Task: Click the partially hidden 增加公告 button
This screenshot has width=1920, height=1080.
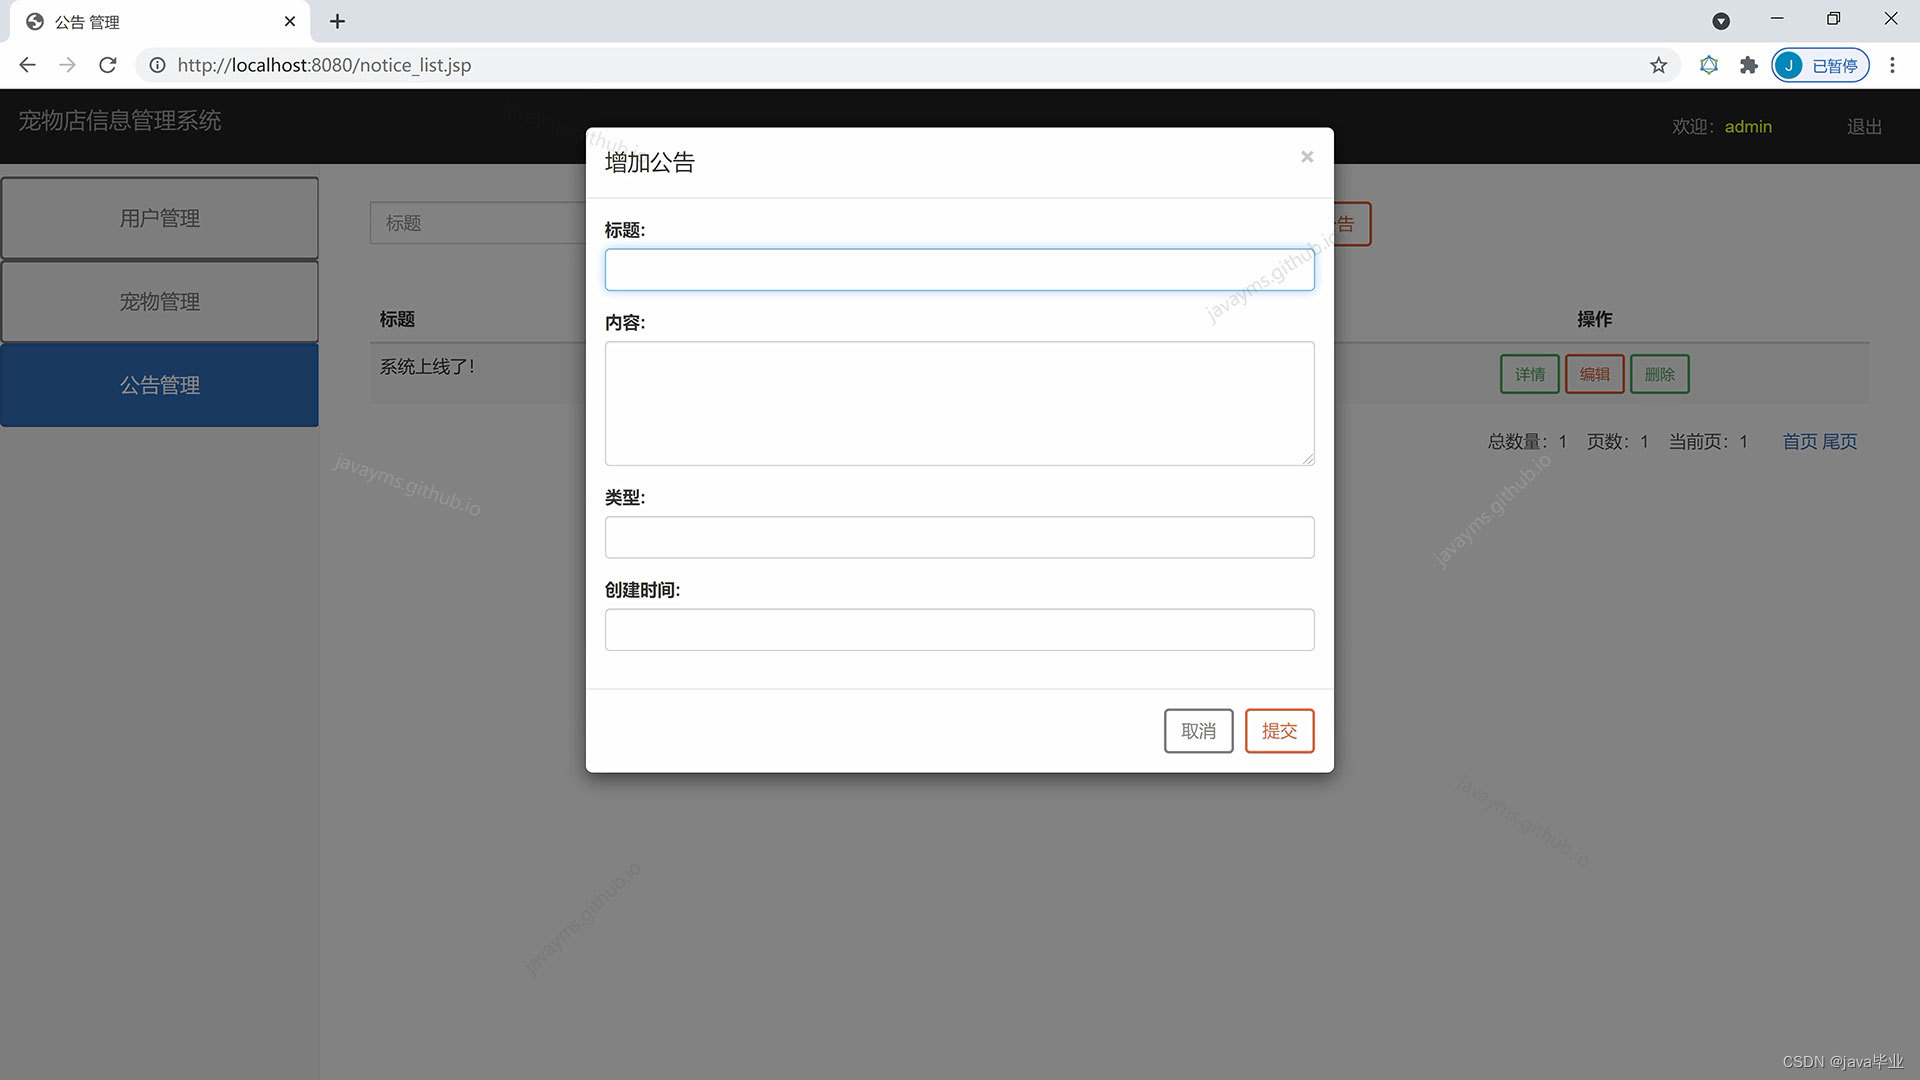Action: pos(1352,224)
